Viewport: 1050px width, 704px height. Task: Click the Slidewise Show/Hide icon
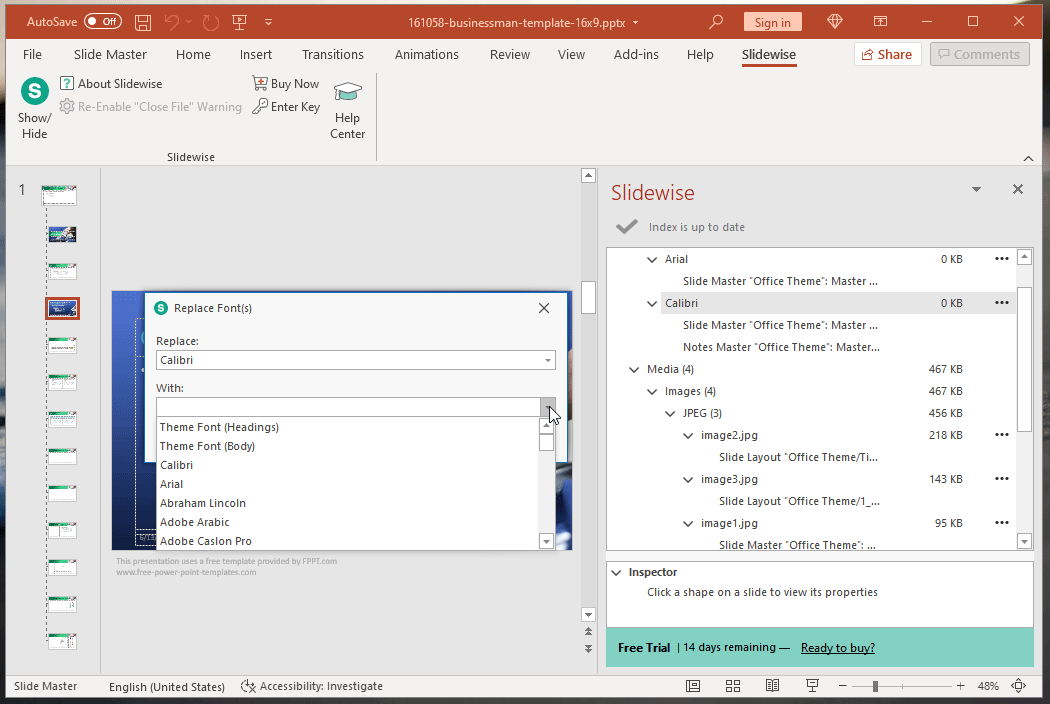pyautogui.click(x=35, y=92)
